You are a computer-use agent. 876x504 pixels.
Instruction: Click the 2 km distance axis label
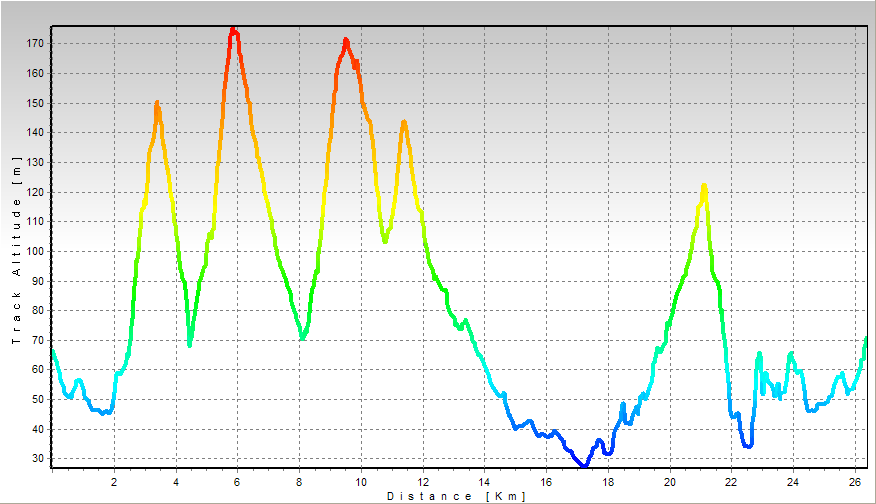tap(114, 482)
